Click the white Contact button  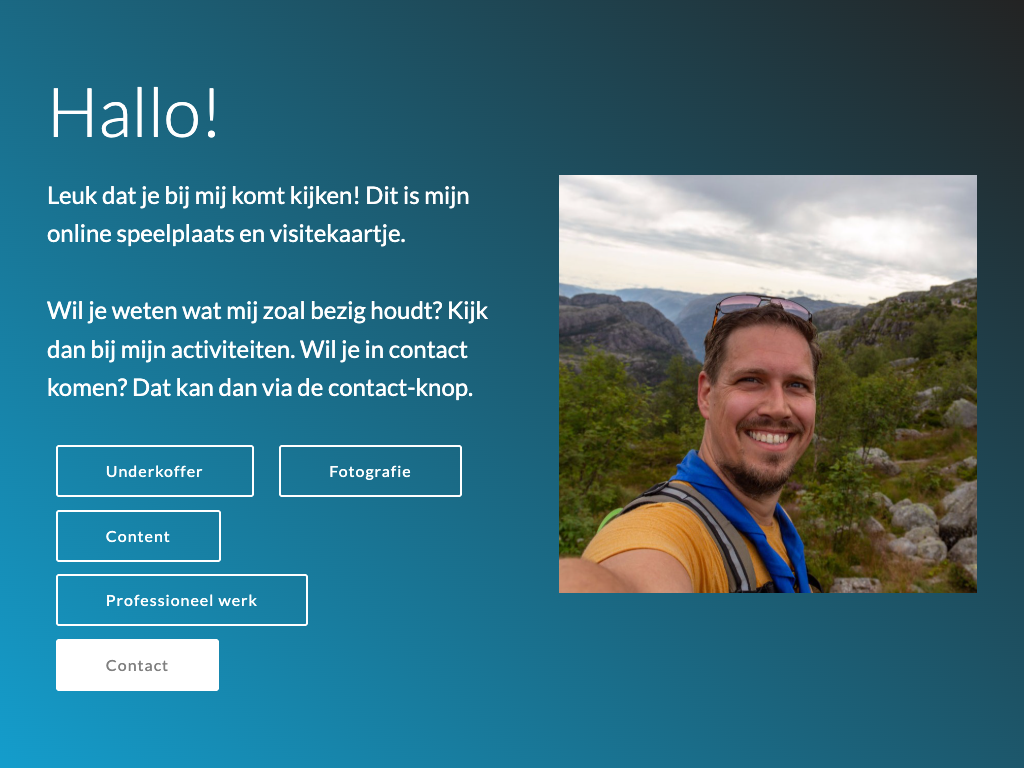click(137, 665)
